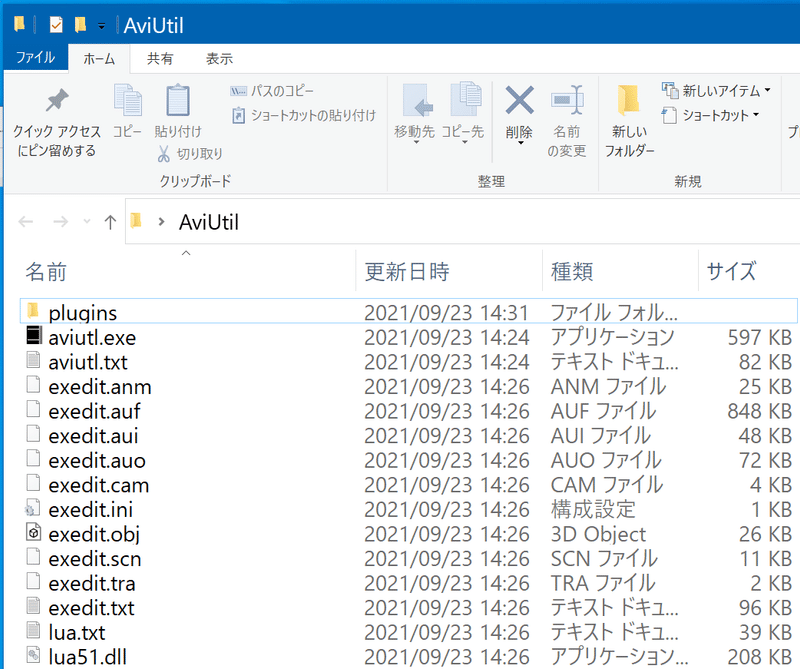Select the exedit.ini settings file icon
The height and width of the screenshot is (669, 800).
pyautogui.click(x=33, y=508)
